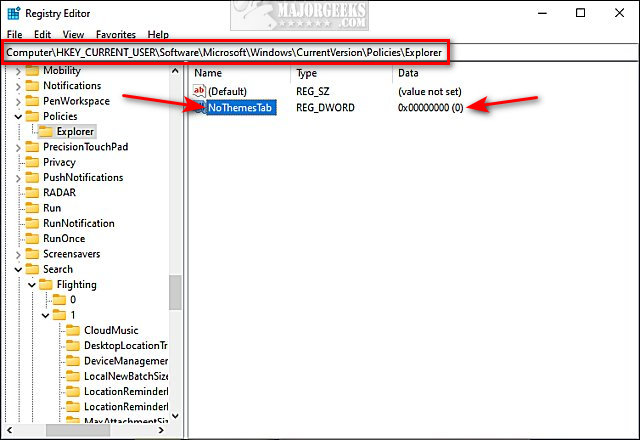Click the tree scroll left arrow
This screenshot has width=640, height=440.
click(10, 430)
